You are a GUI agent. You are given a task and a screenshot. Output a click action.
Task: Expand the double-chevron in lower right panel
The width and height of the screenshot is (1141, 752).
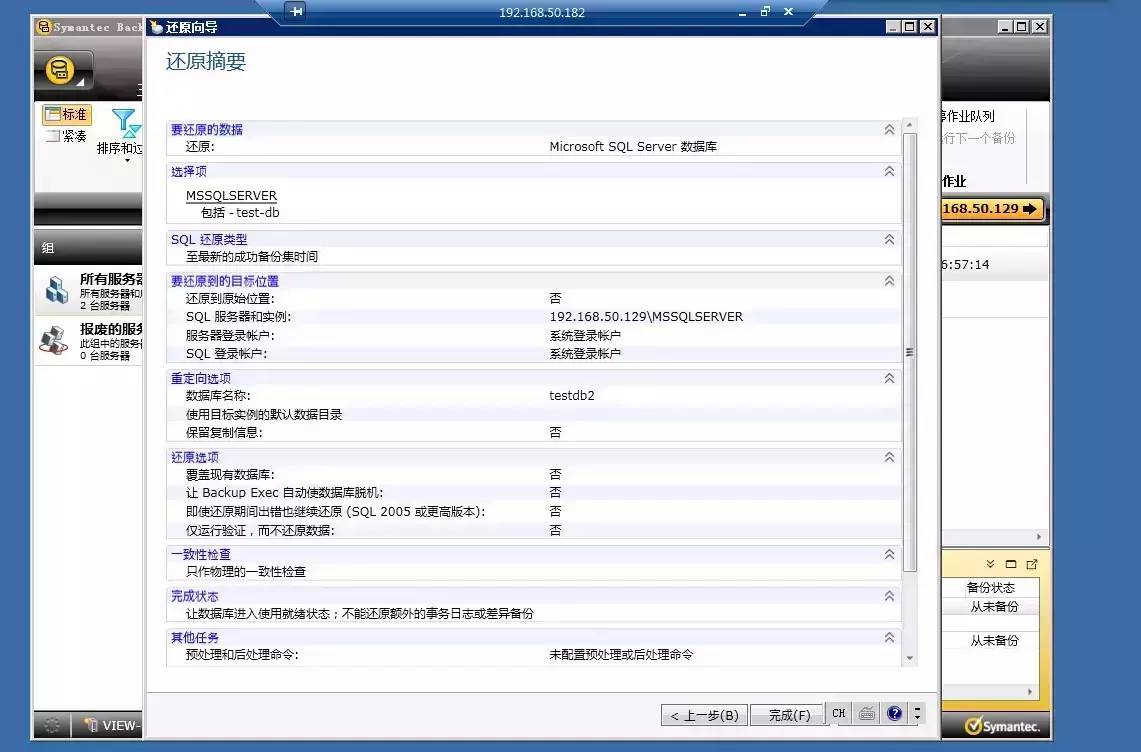click(990, 564)
